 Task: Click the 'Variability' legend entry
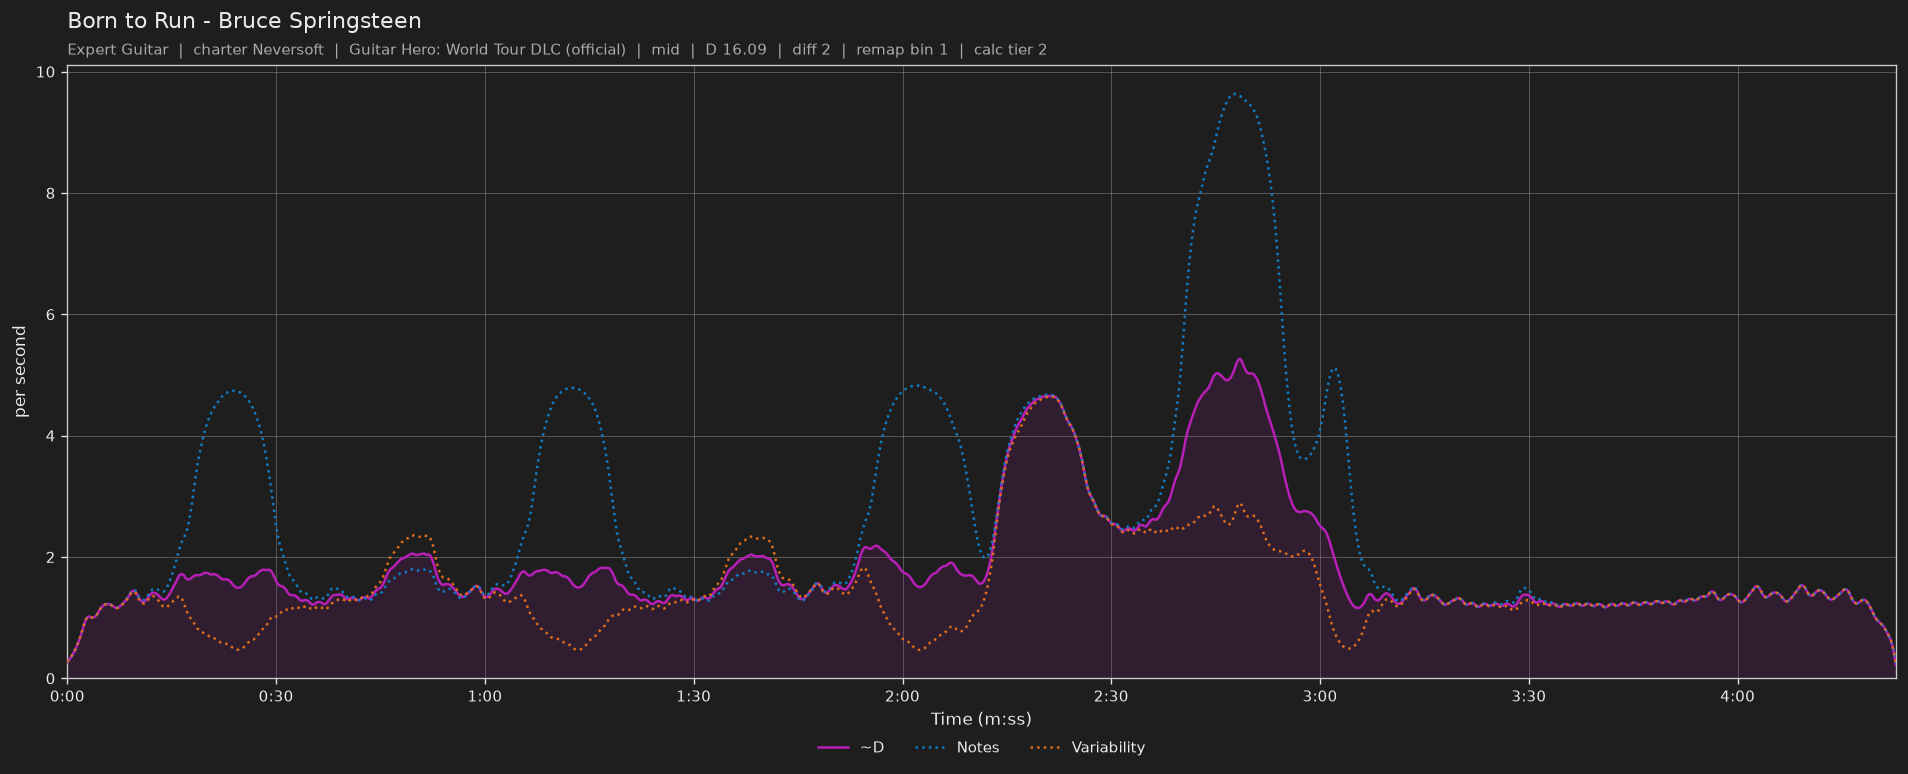(1087, 748)
